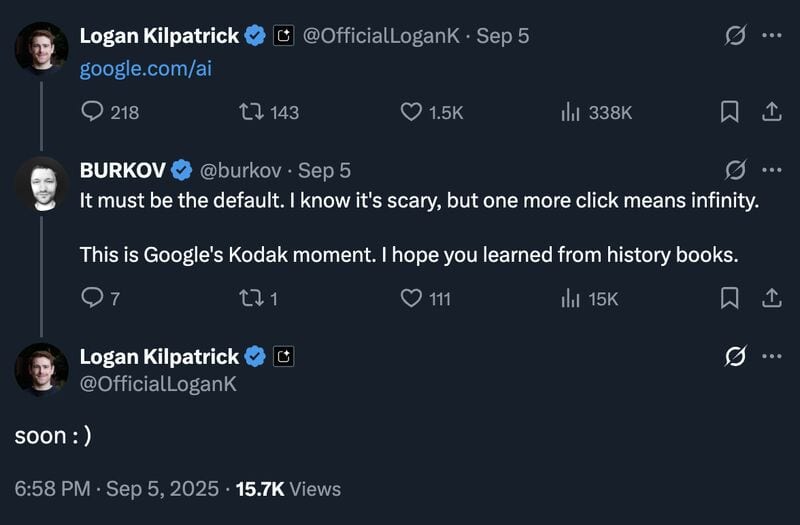This screenshot has height=525, width=800.
Task: Open the @OfficialLoganK handle under main post
Action: point(158,384)
